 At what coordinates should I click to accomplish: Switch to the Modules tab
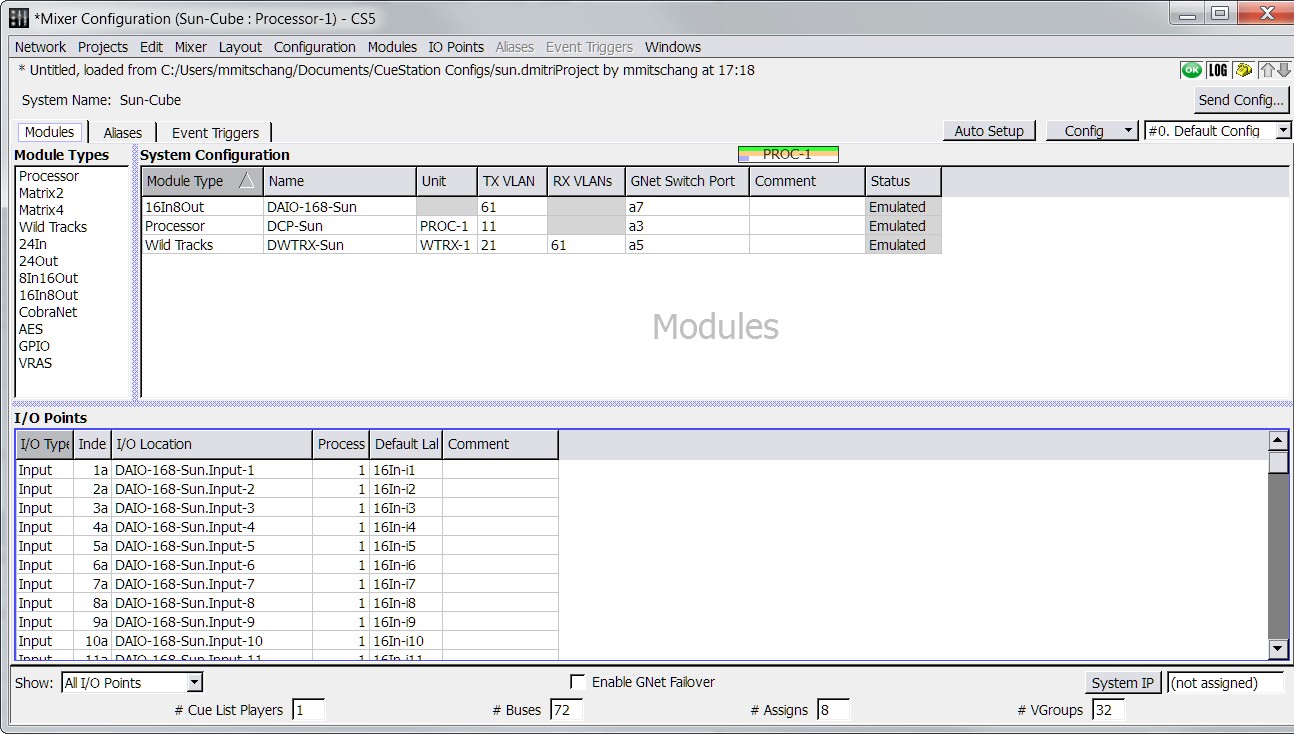tap(49, 132)
